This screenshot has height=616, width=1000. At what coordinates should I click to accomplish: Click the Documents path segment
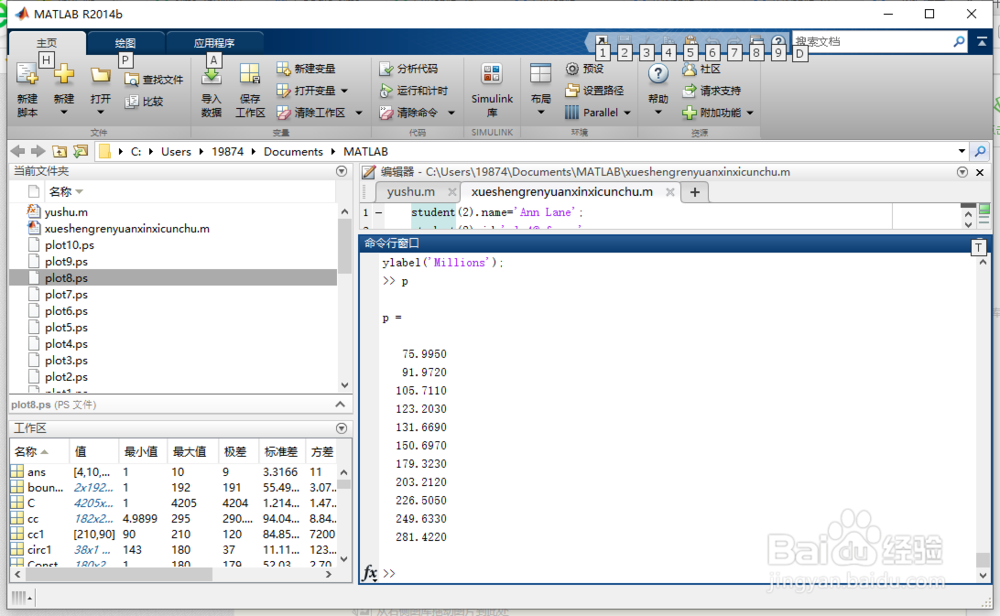293,152
